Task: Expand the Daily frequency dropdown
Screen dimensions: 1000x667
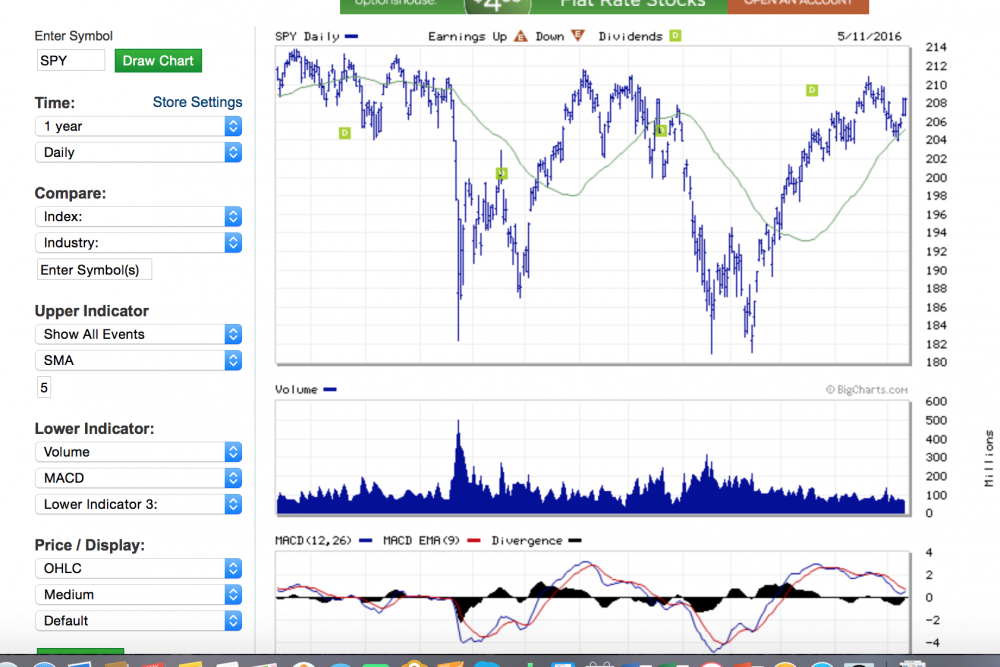Action: click(139, 152)
